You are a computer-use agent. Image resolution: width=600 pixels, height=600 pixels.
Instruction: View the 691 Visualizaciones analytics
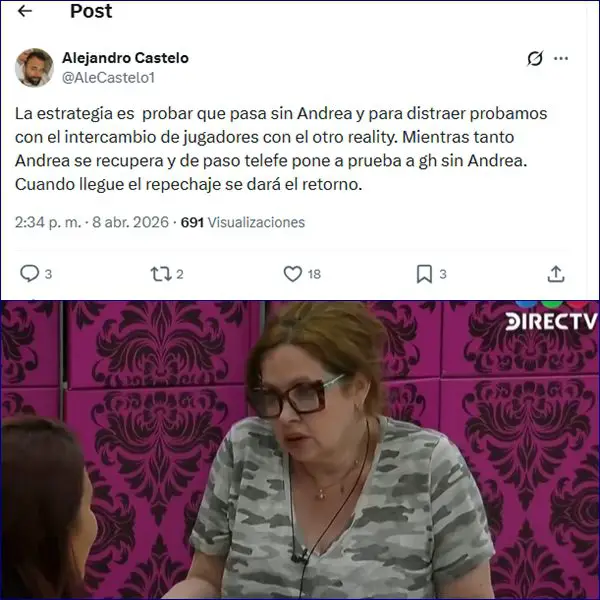click(x=243, y=222)
